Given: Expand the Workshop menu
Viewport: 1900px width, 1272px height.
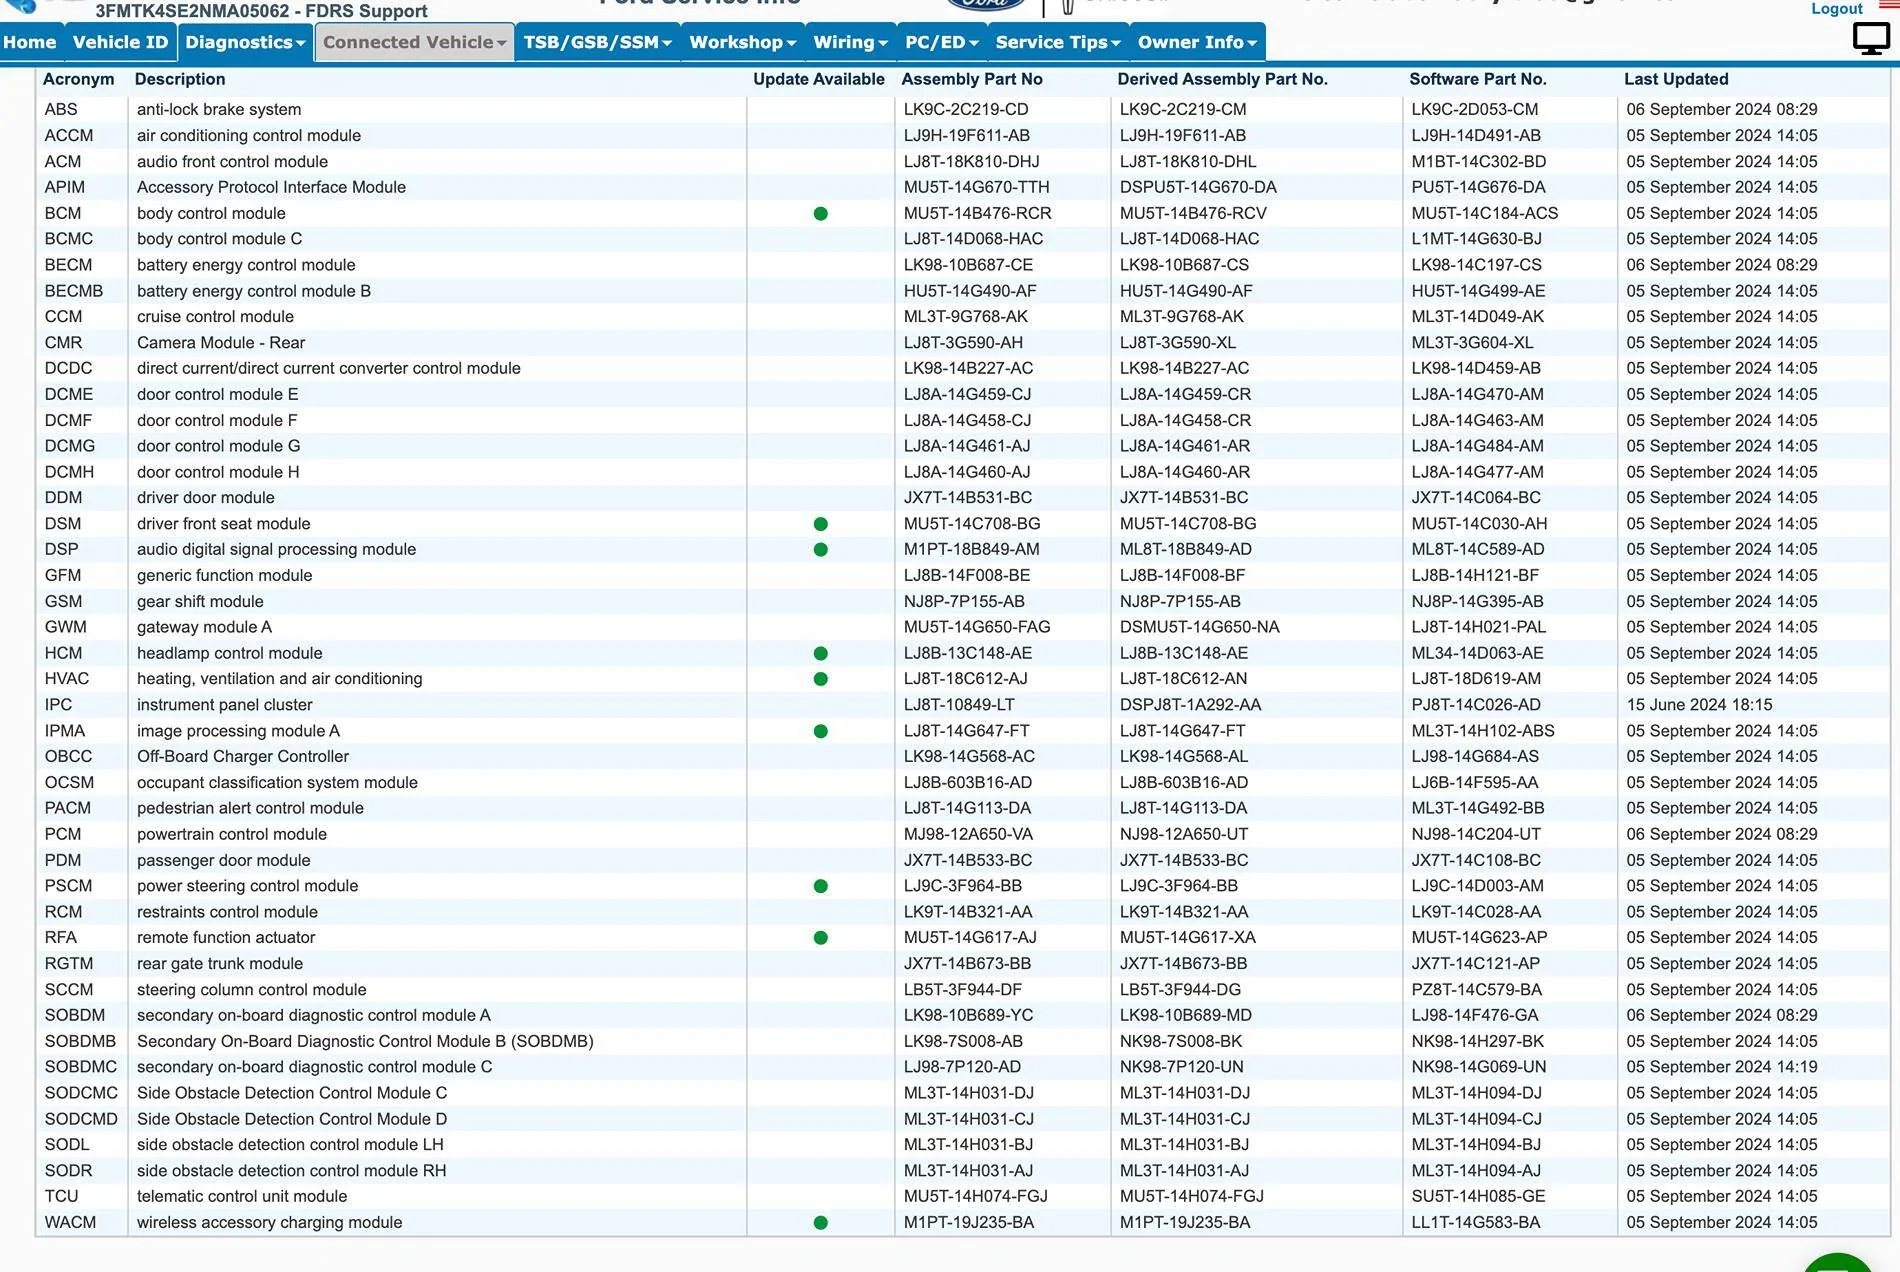Looking at the screenshot, I should pos(742,42).
